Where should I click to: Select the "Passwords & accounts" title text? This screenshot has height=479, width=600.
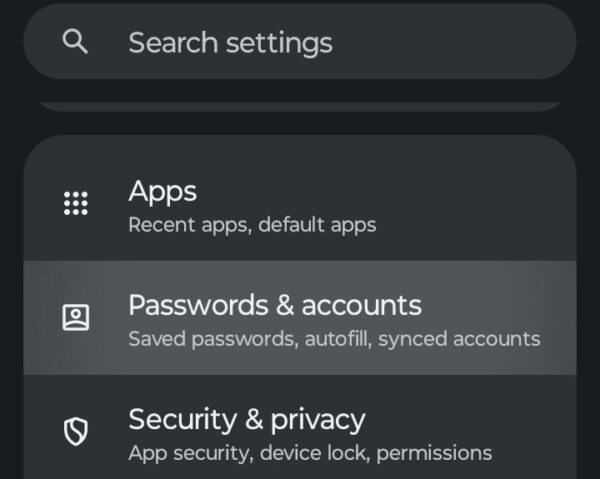click(x=275, y=304)
